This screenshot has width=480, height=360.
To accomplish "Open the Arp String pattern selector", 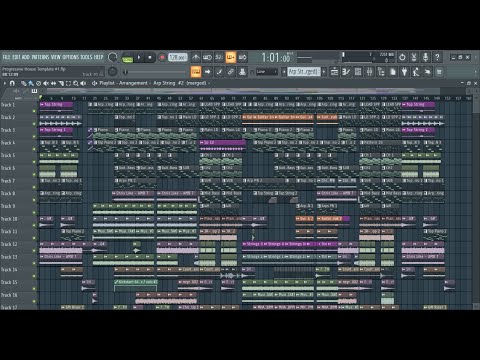I will [304, 72].
